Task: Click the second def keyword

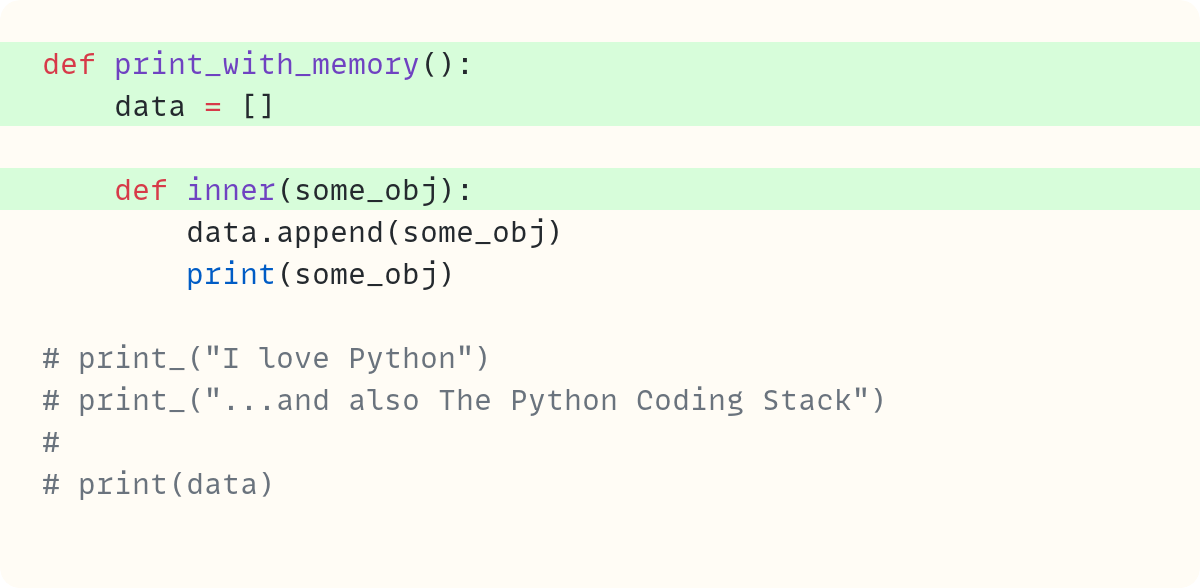Action: coord(141,190)
